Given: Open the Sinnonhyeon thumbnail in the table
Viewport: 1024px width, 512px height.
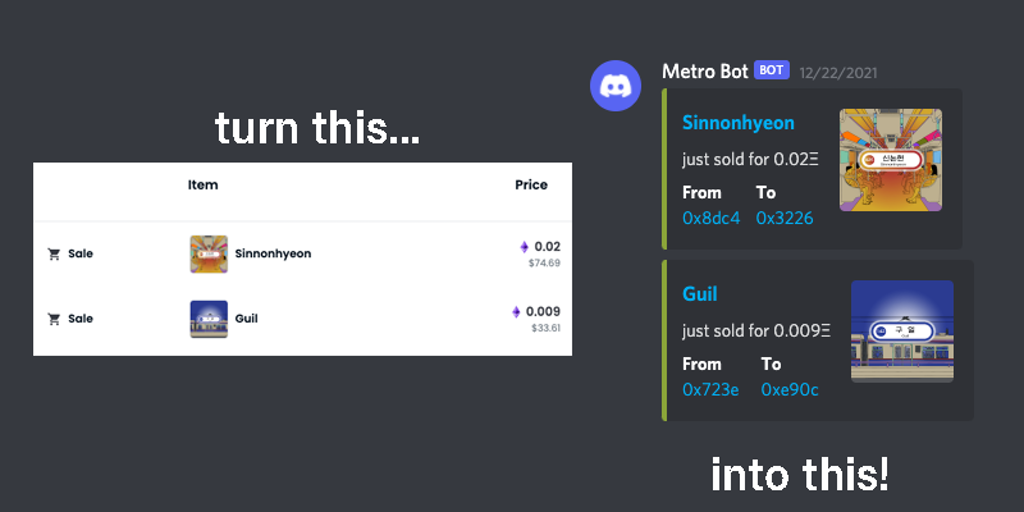Looking at the screenshot, I should click(209, 254).
